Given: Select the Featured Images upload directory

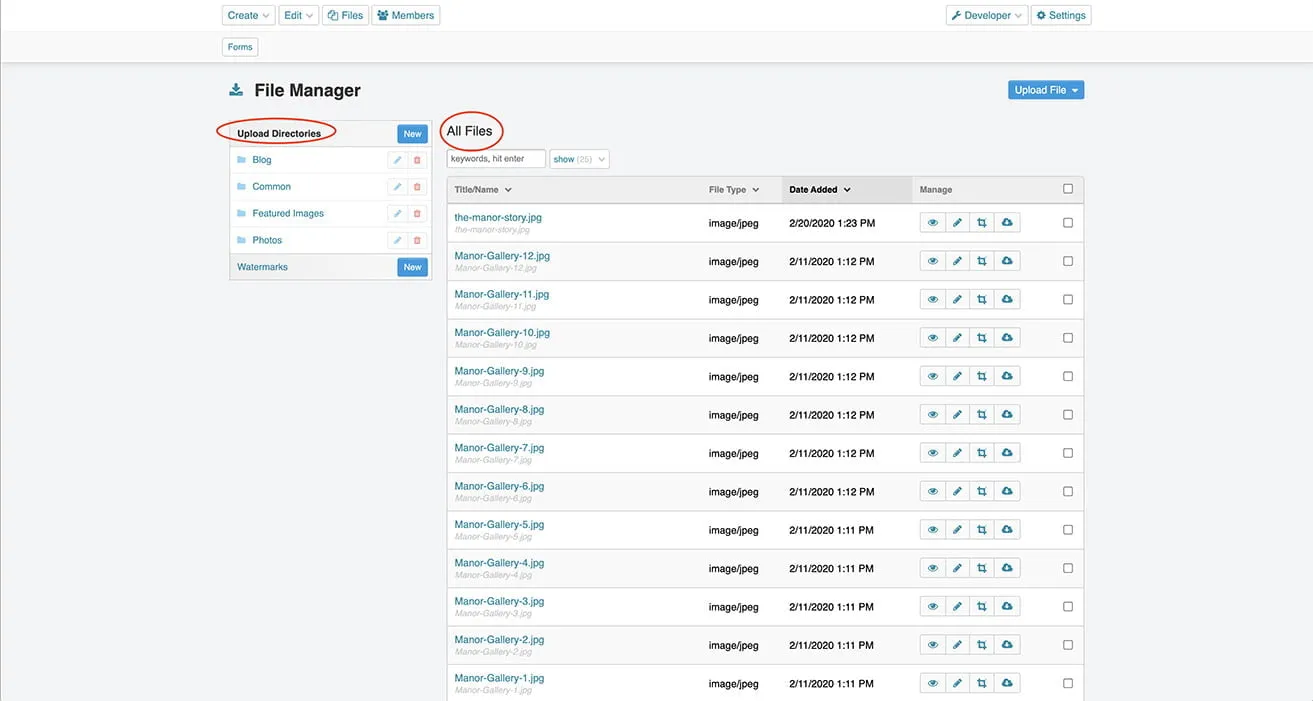Looking at the screenshot, I should (288, 214).
